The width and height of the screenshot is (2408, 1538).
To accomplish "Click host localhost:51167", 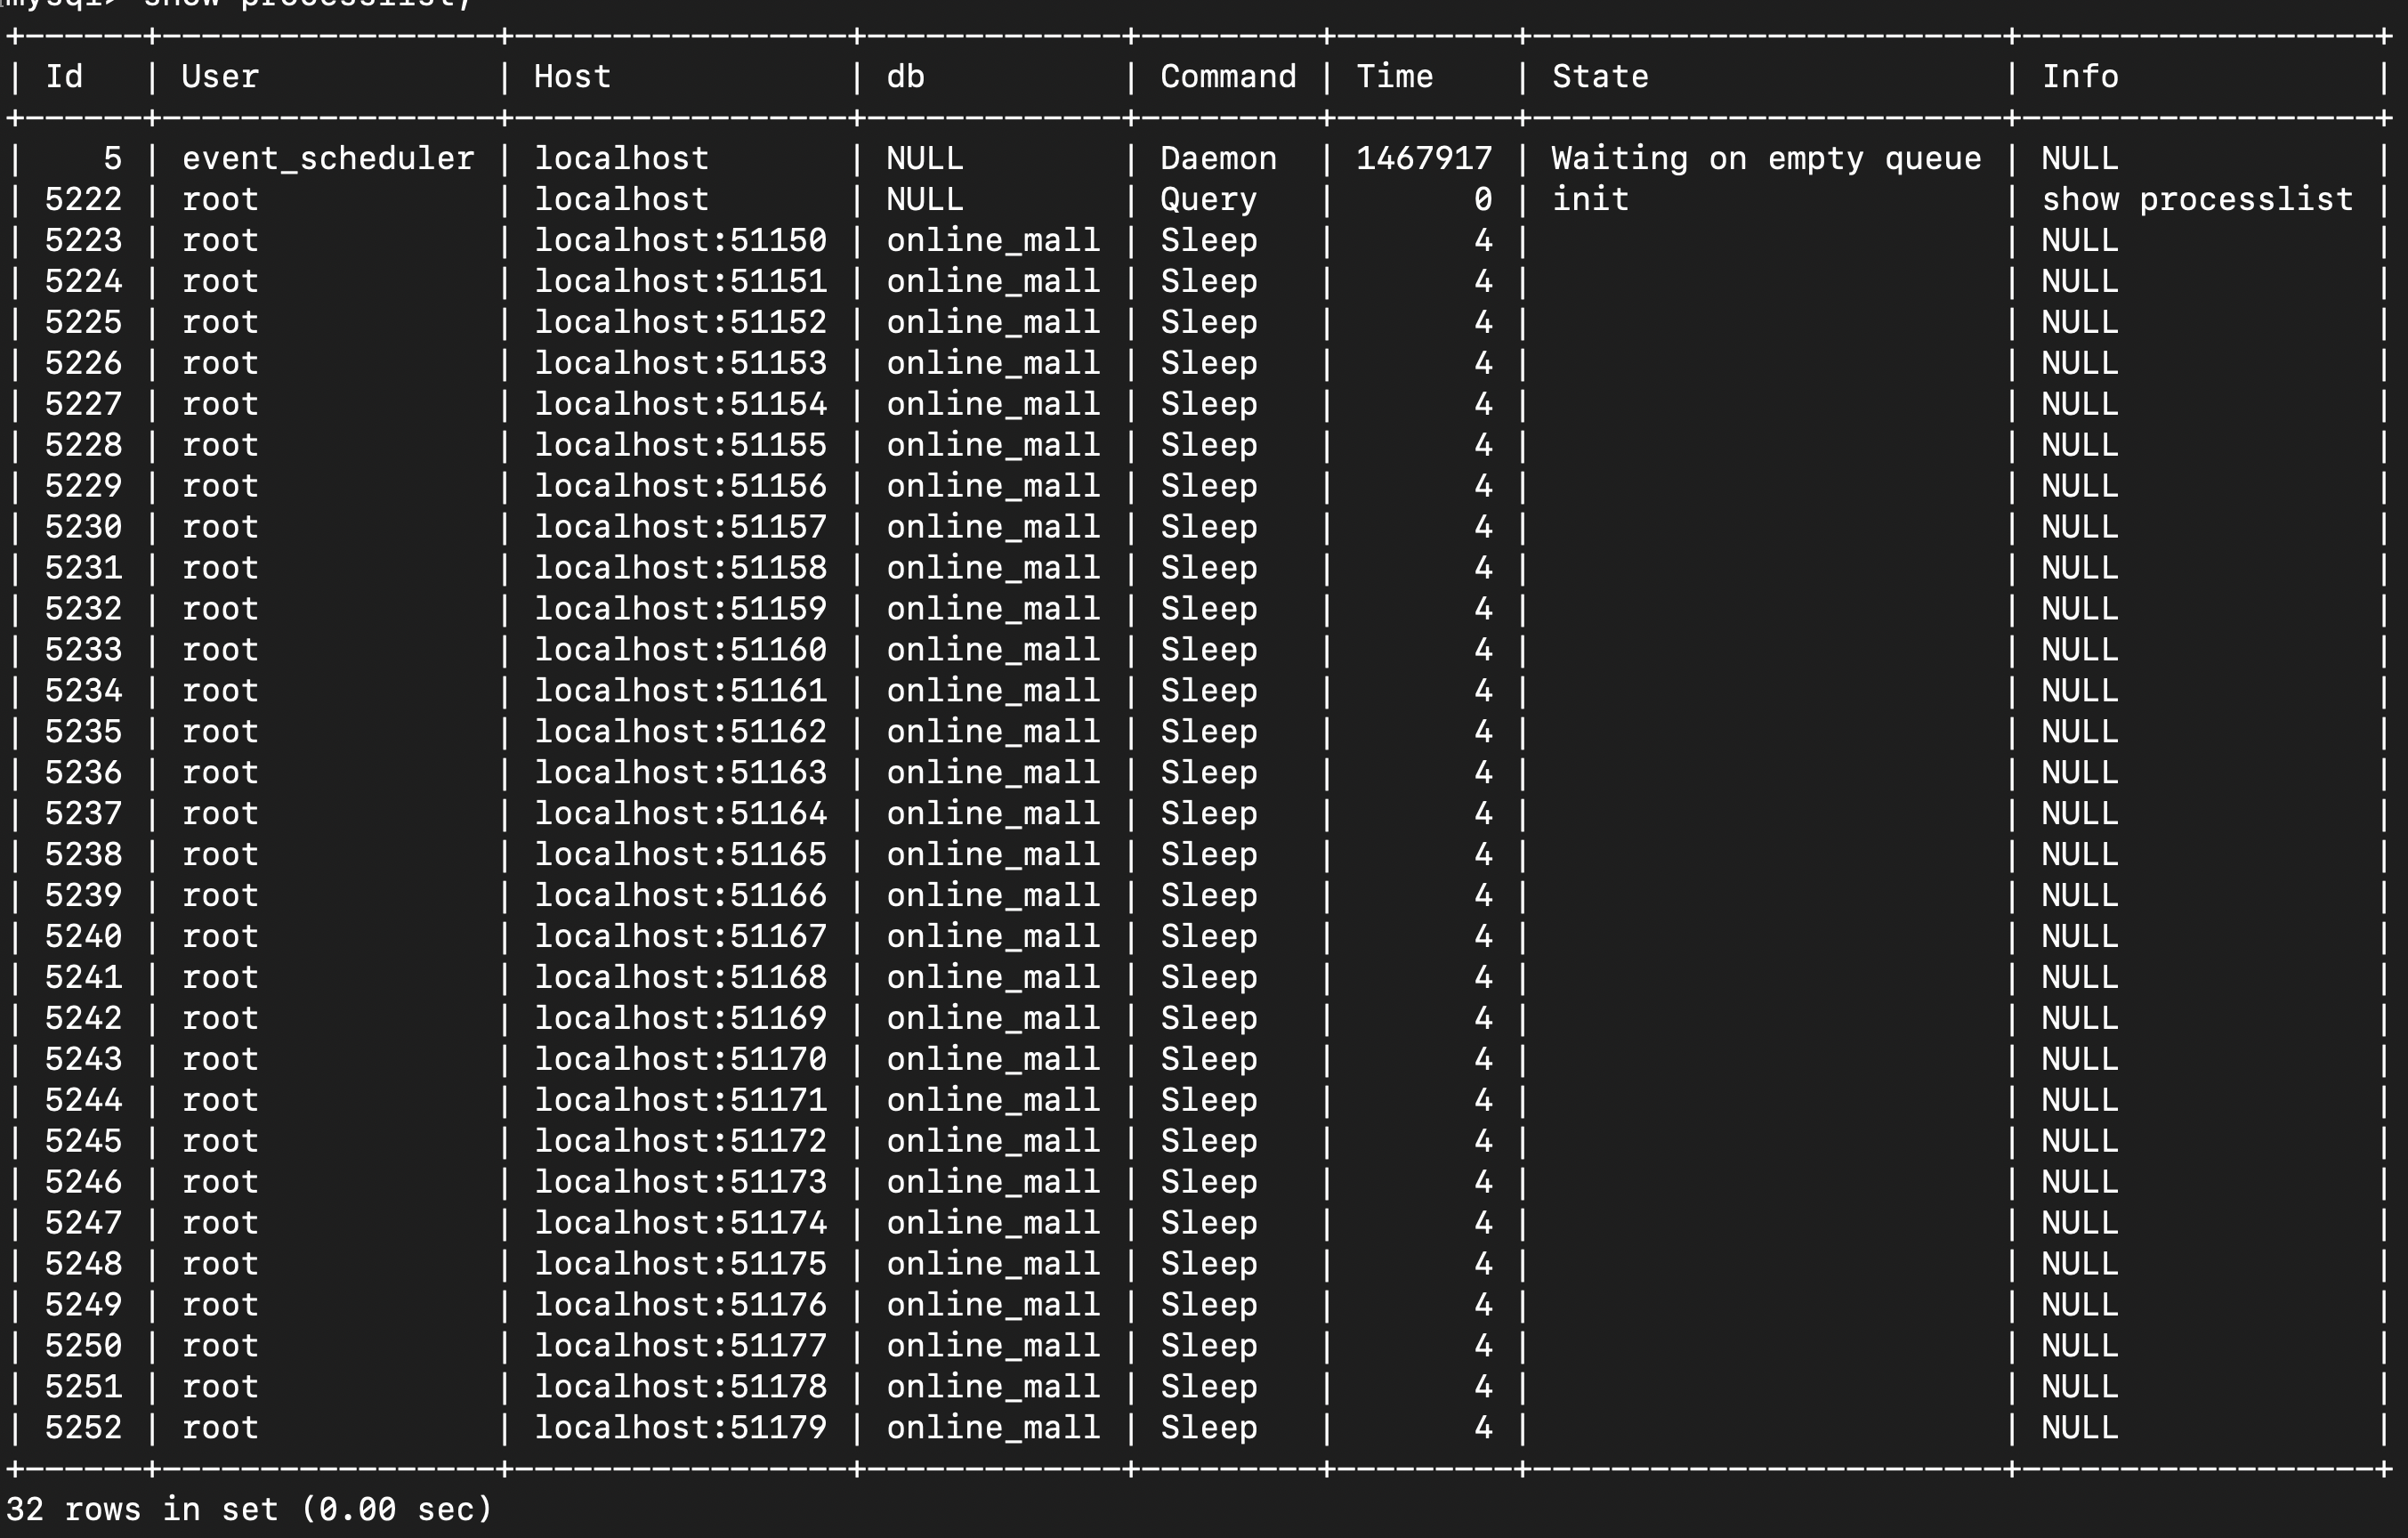I will (680, 938).
